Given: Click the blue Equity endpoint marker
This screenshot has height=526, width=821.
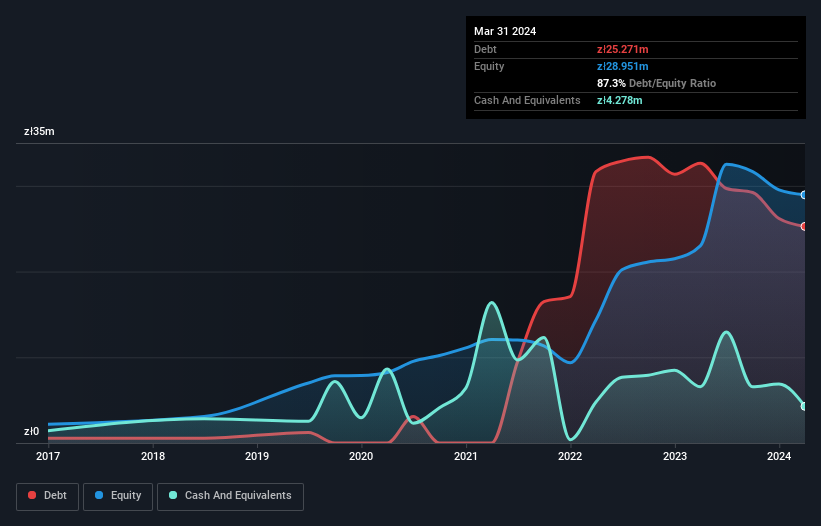Looking at the screenshot, I should coord(804,195).
